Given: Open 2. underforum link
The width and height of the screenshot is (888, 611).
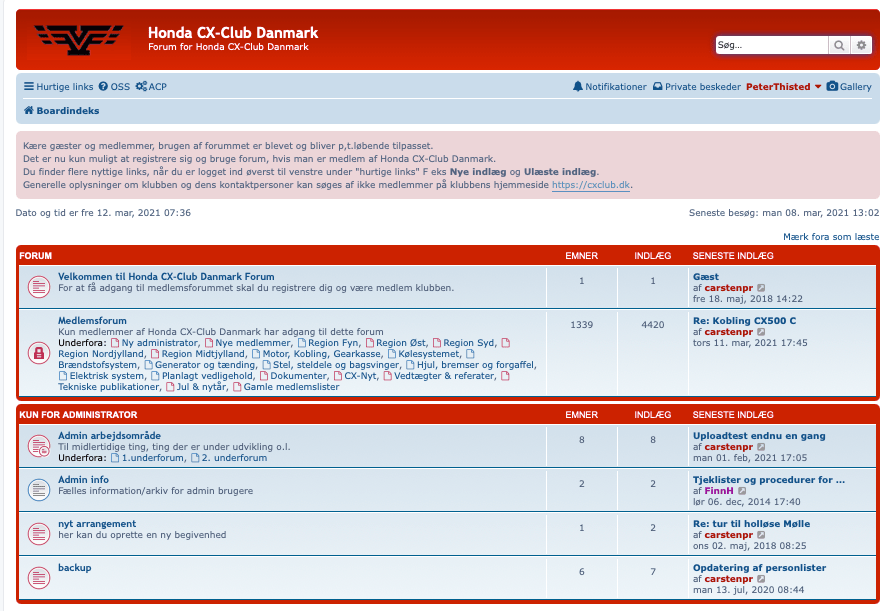Looking at the screenshot, I should tap(234, 458).
